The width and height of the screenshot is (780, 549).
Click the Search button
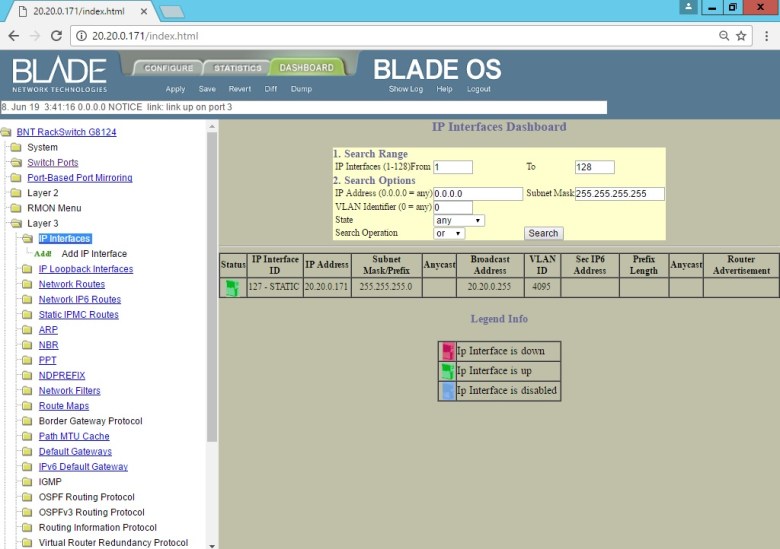543,233
